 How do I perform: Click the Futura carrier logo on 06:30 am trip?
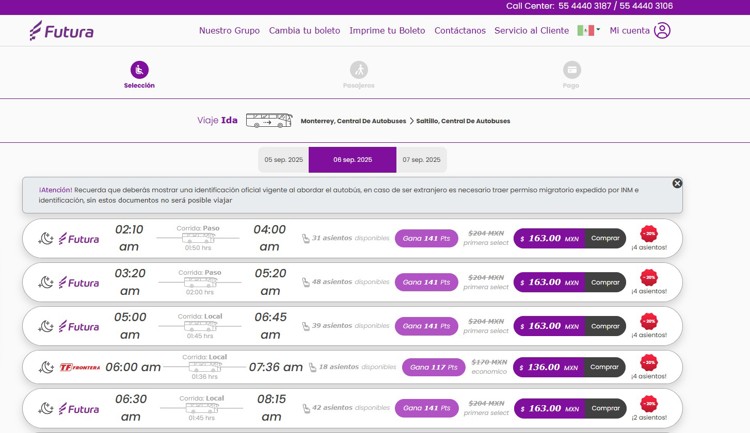point(79,409)
